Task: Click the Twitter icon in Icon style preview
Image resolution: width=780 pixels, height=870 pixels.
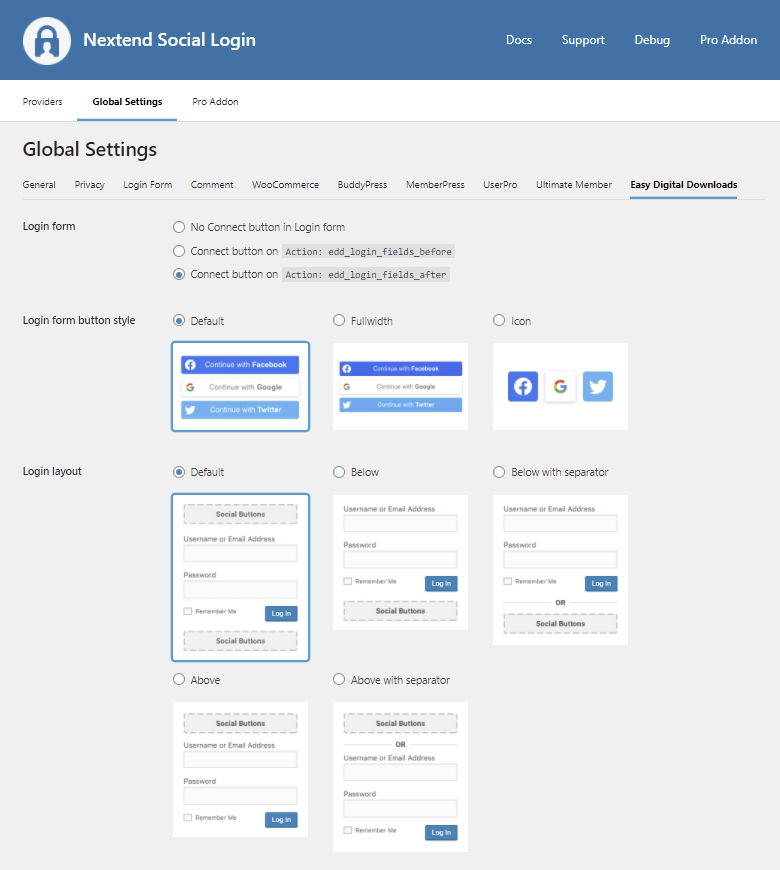Action: click(x=597, y=386)
